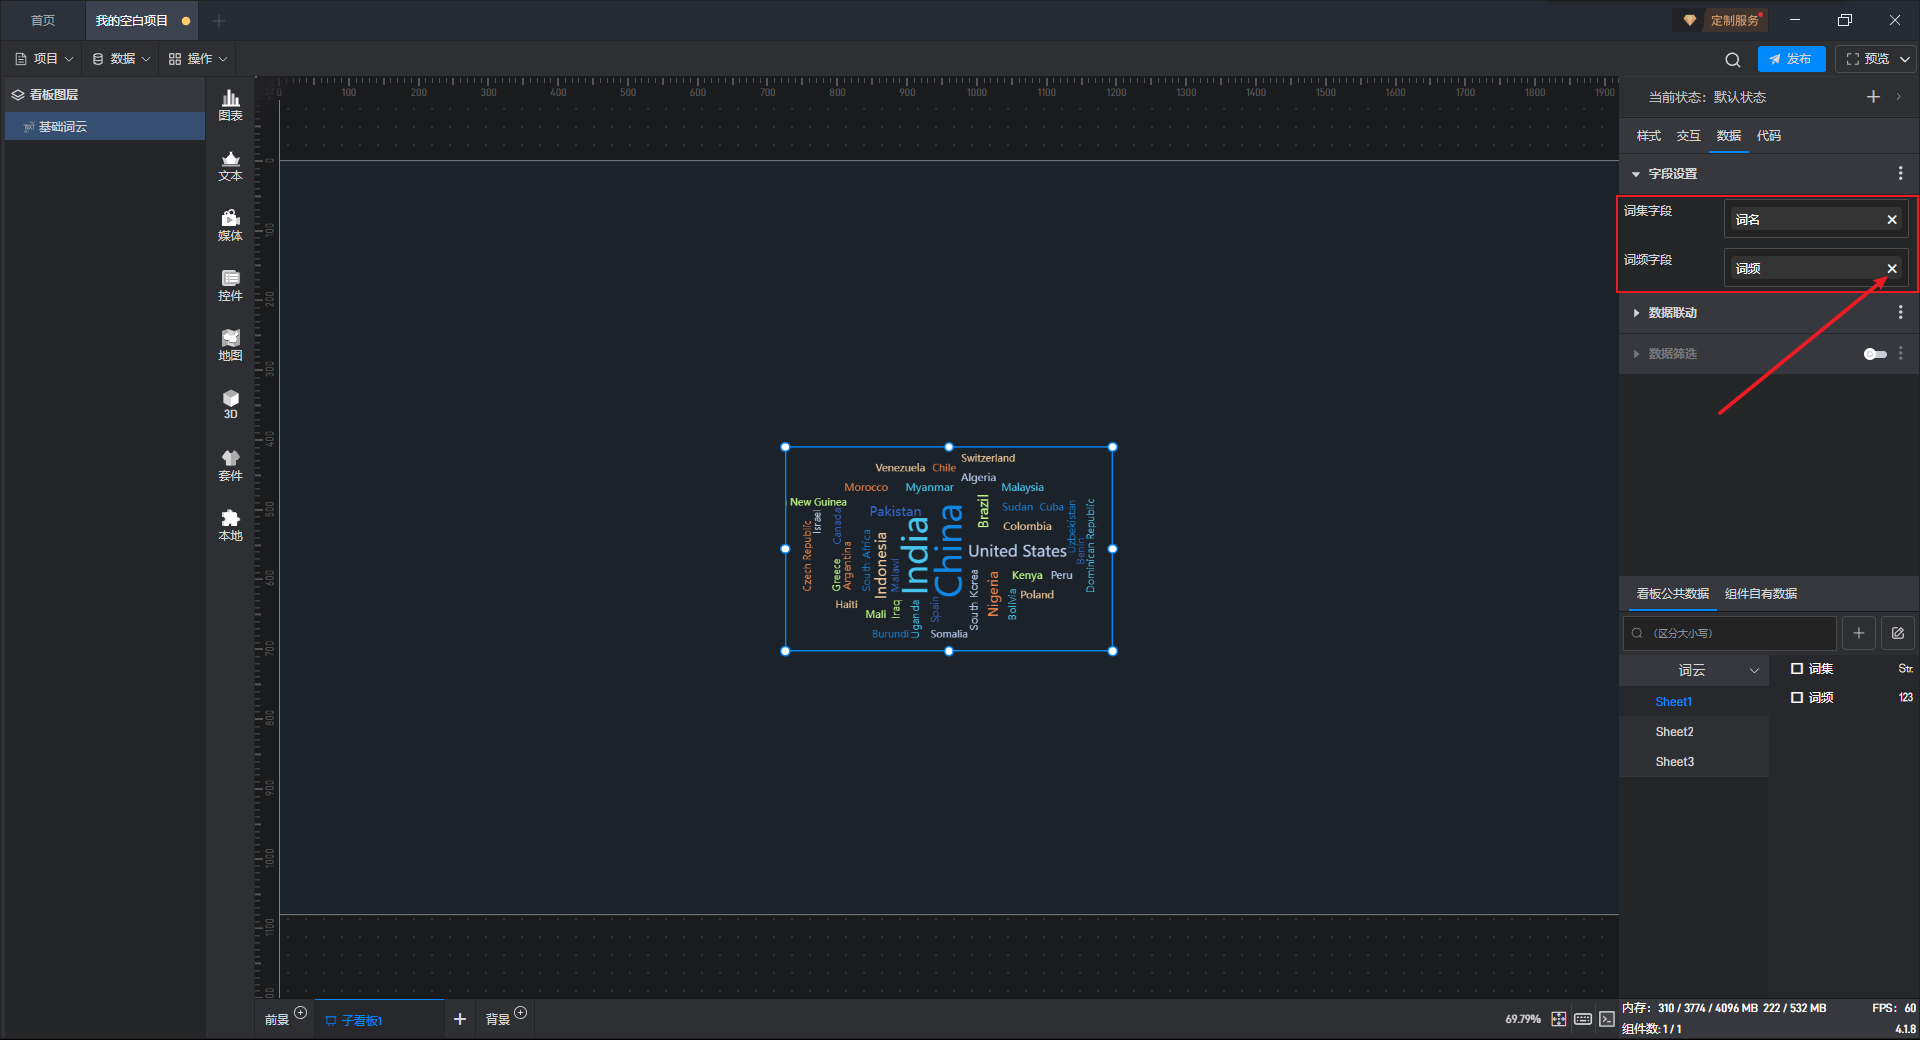1920x1040 pixels.
Task: Select the 地图 map components icon
Action: [x=230, y=345]
